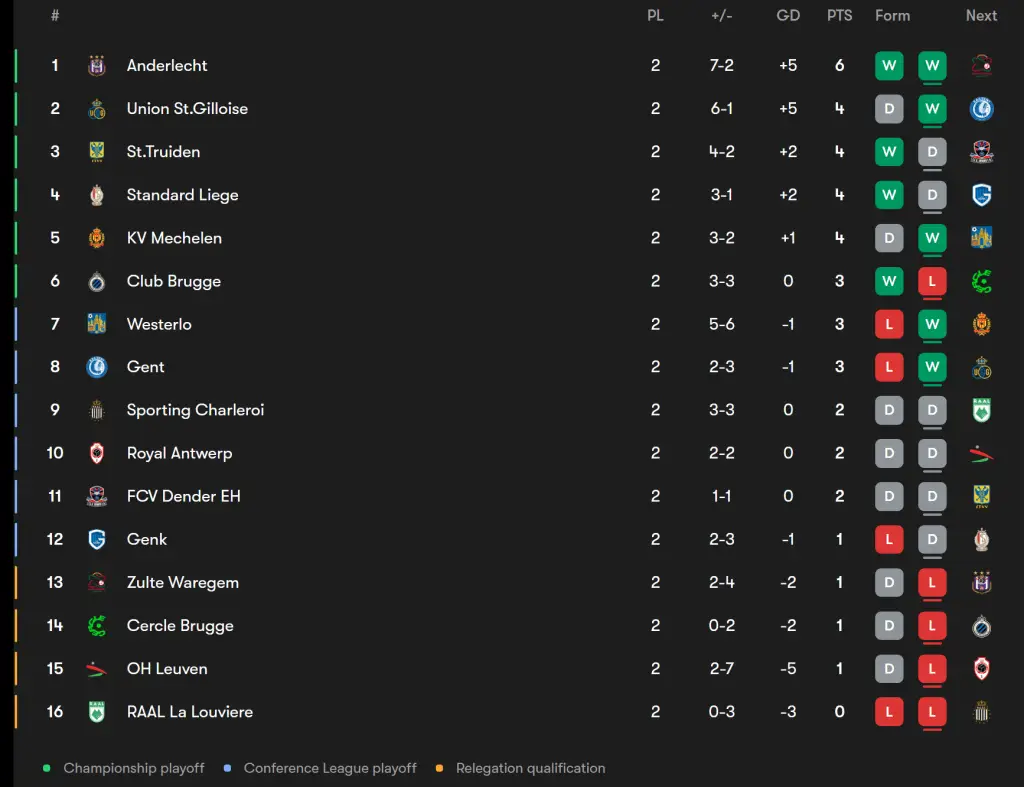Select the Gent logo in row 8
1024x787 pixels.
coord(97,367)
